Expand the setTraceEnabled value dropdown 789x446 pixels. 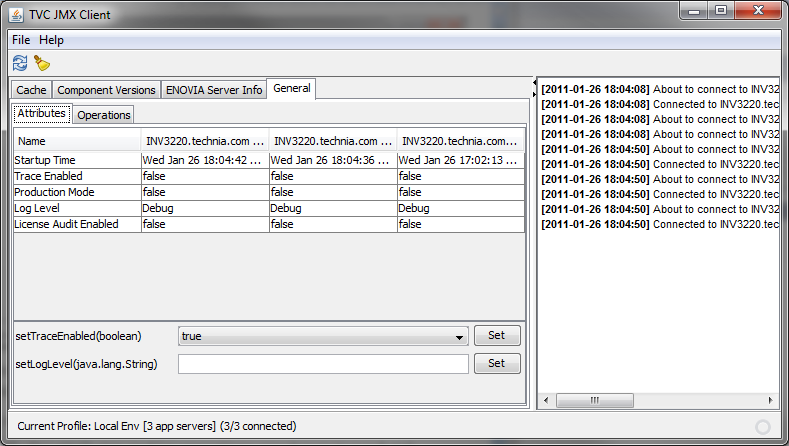(459, 337)
